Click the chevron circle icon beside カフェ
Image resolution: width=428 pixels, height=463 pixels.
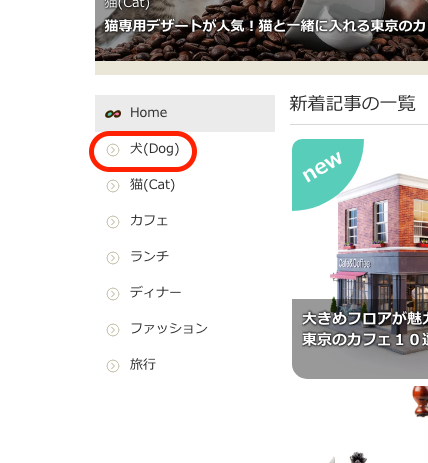[113, 222]
